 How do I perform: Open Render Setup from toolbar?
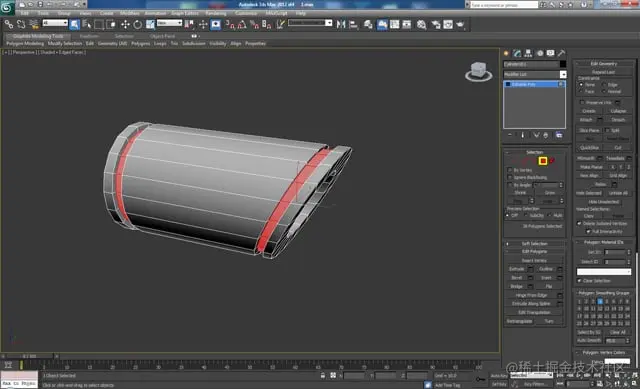436,24
